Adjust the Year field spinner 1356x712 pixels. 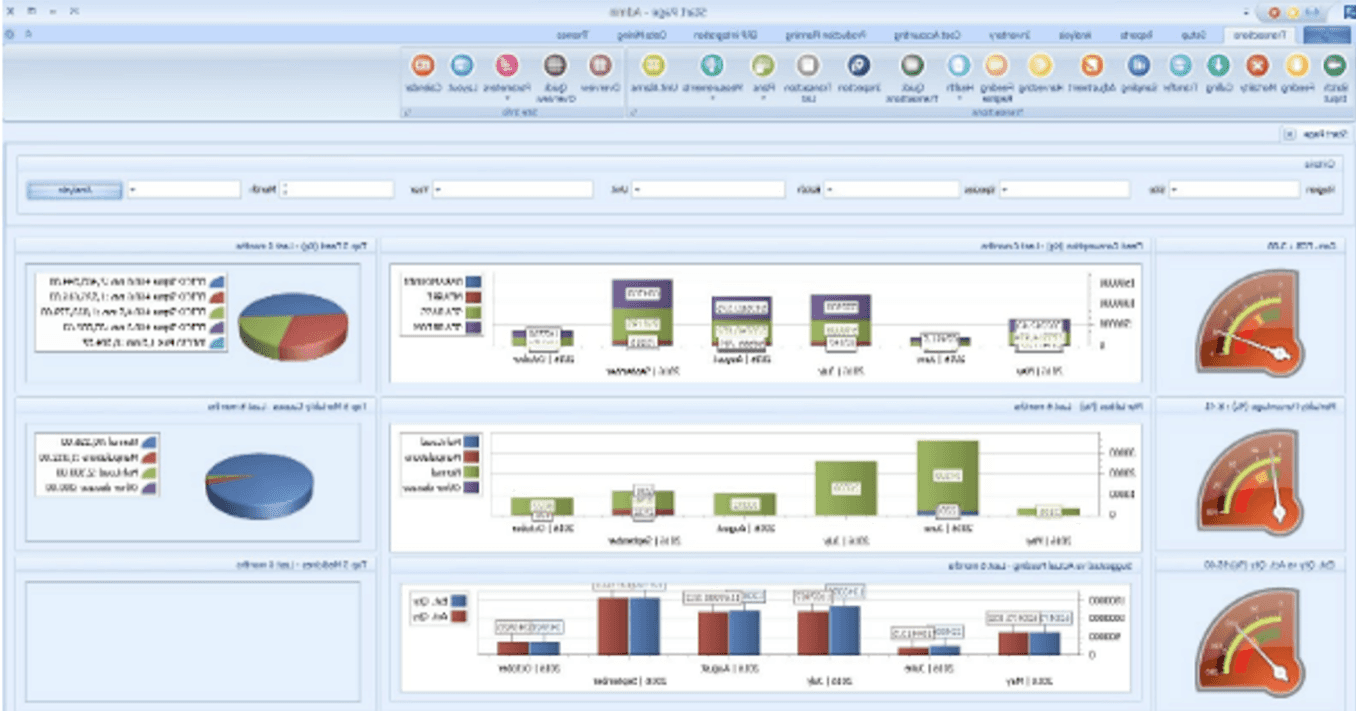[x=284, y=189]
